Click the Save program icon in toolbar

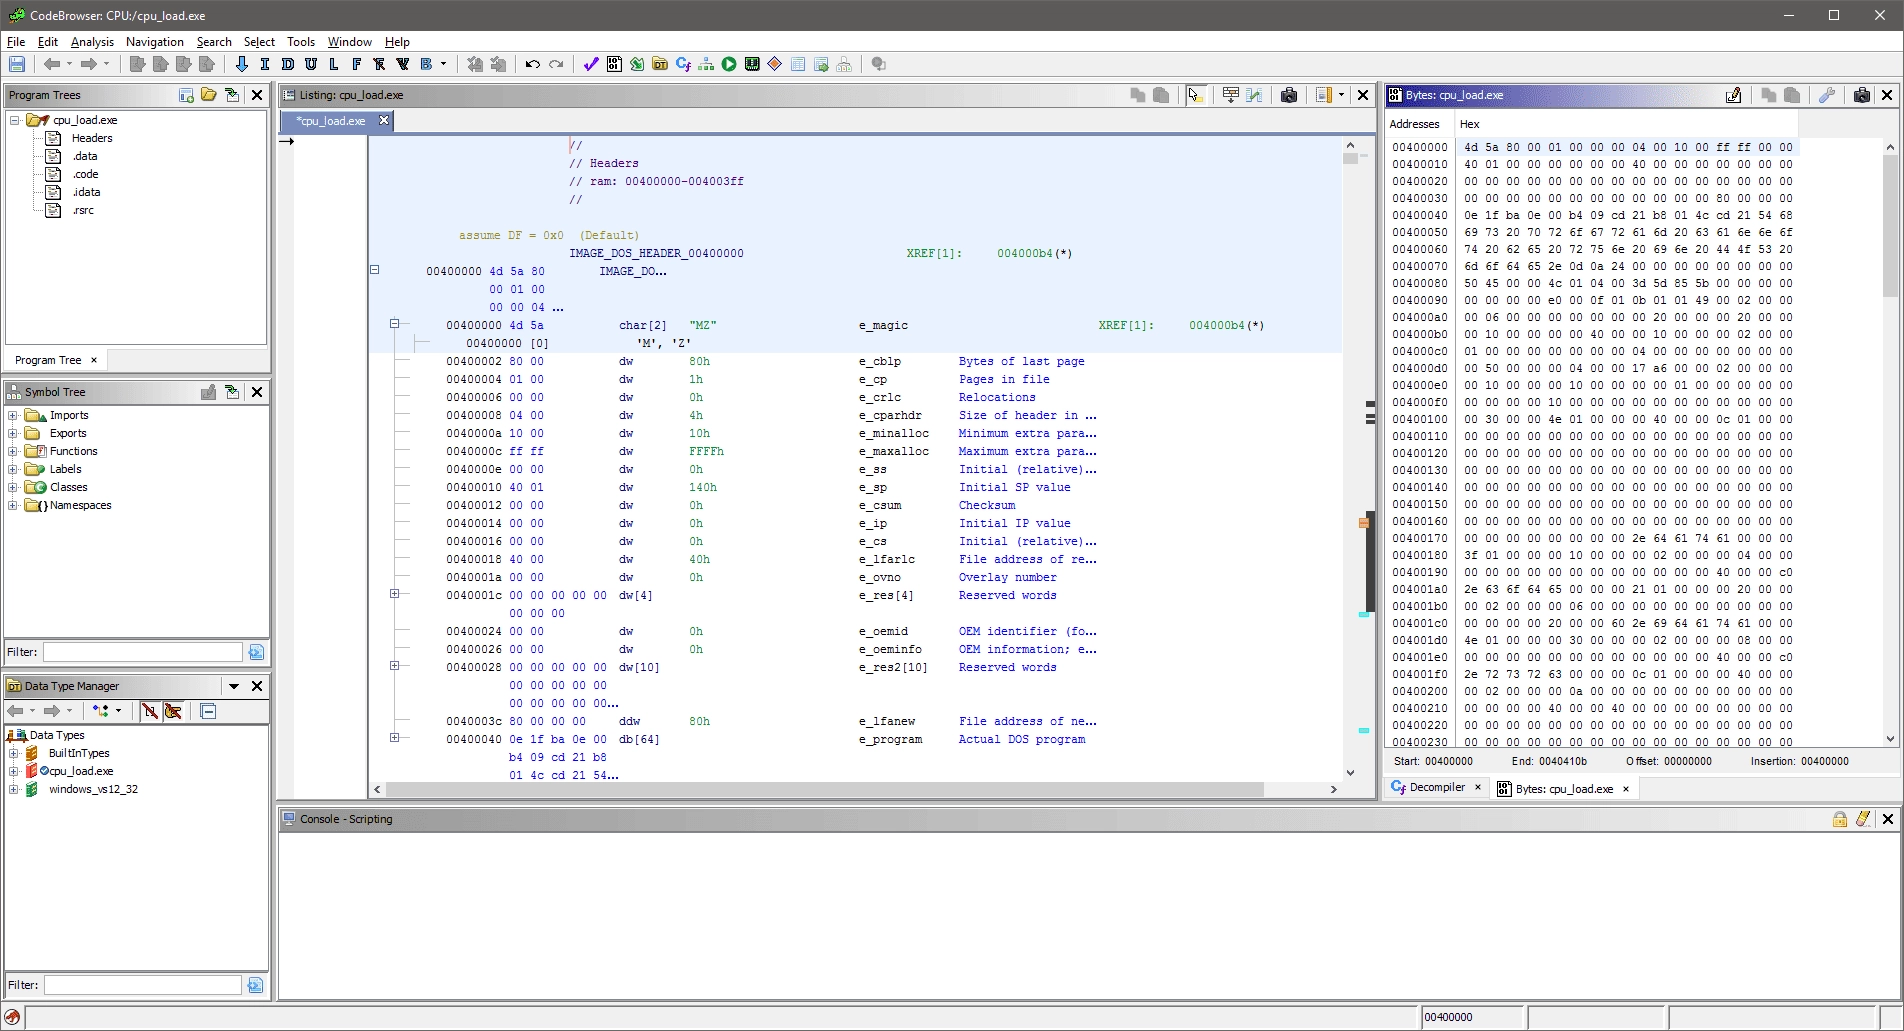tap(17, 64)
